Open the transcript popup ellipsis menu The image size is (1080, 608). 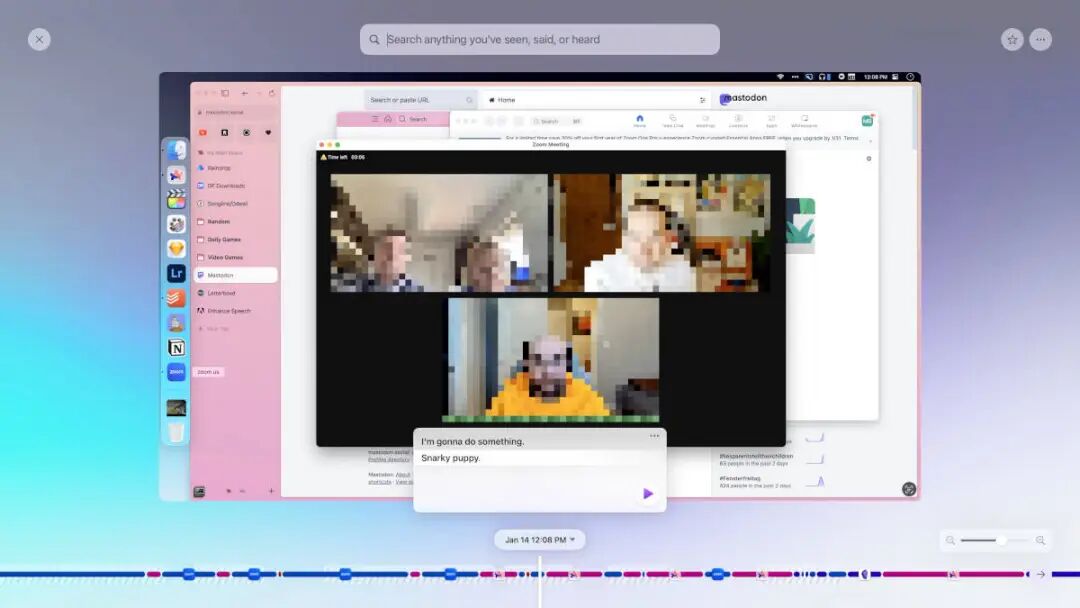click(654, 435)
